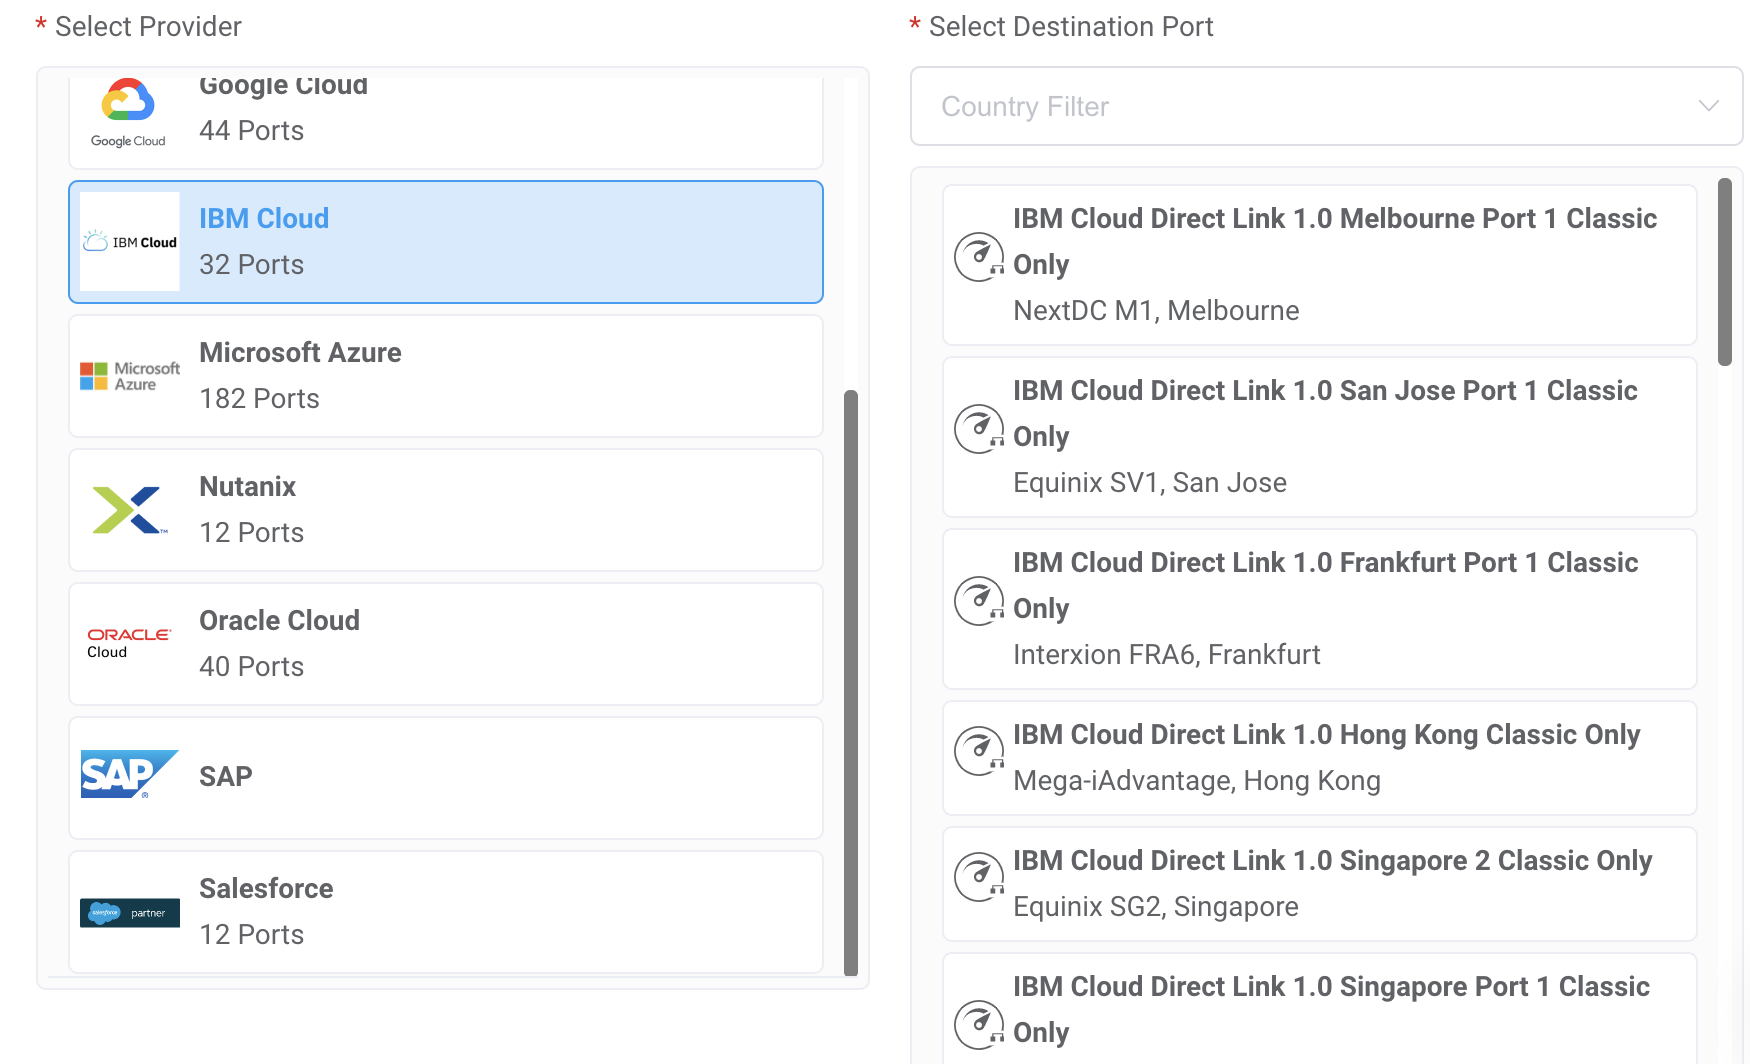Screen dimensions: 1750x1064
Task: Click the Salesforce partner logo icon
Action: [x=130, y=912]
